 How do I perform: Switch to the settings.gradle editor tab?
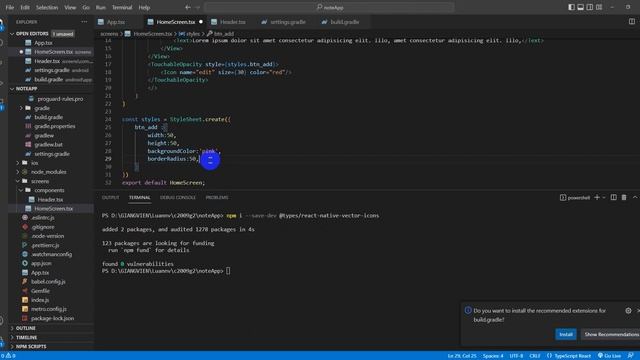pos(287,22)
